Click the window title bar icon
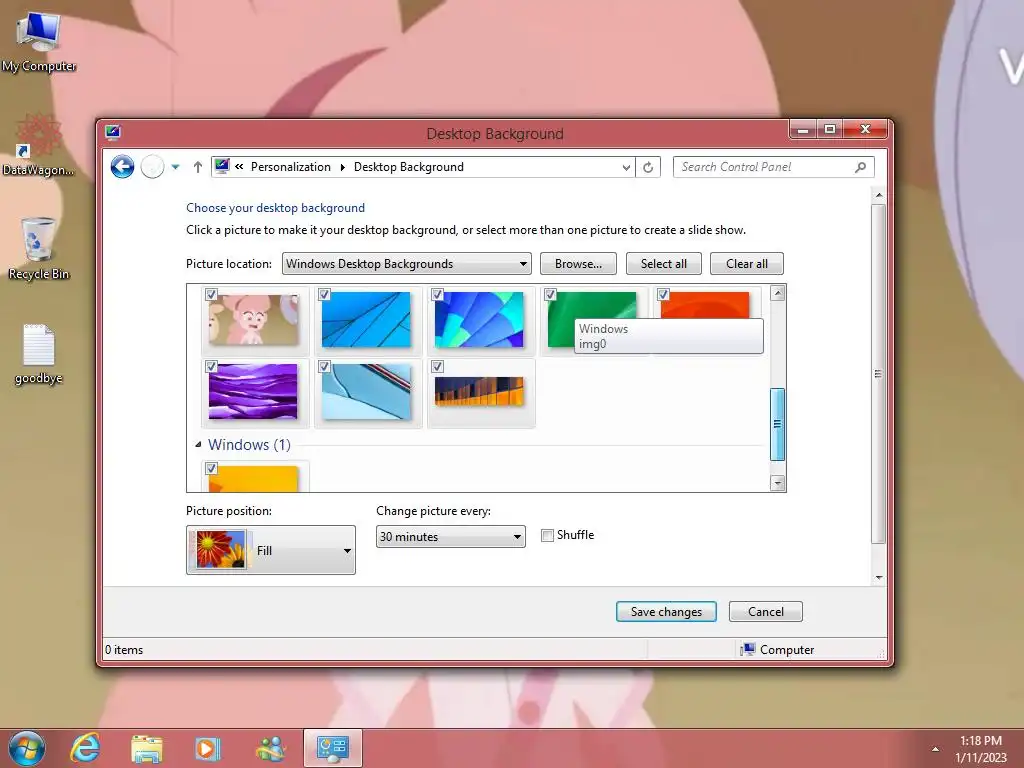The image size is (1024, 768). pyautogui.click(x=113, y=133)
